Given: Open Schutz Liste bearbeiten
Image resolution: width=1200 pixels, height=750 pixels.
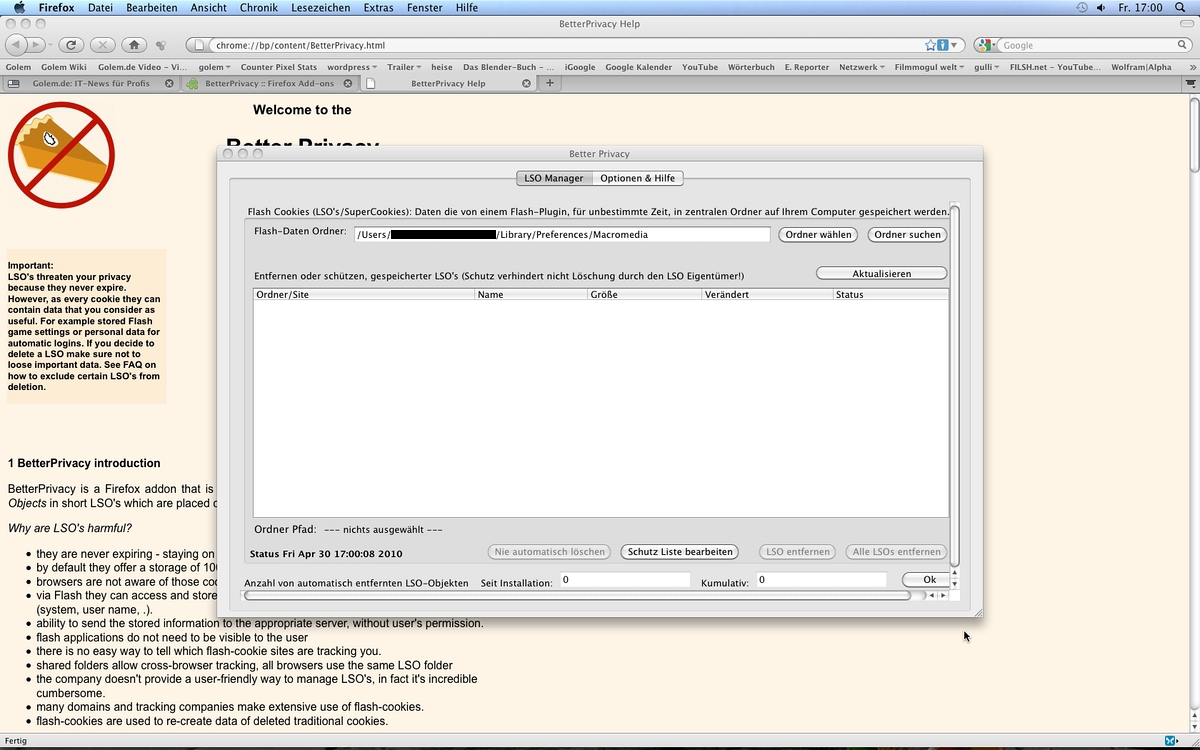Looking at the screenshot, I should pos(680,551).
